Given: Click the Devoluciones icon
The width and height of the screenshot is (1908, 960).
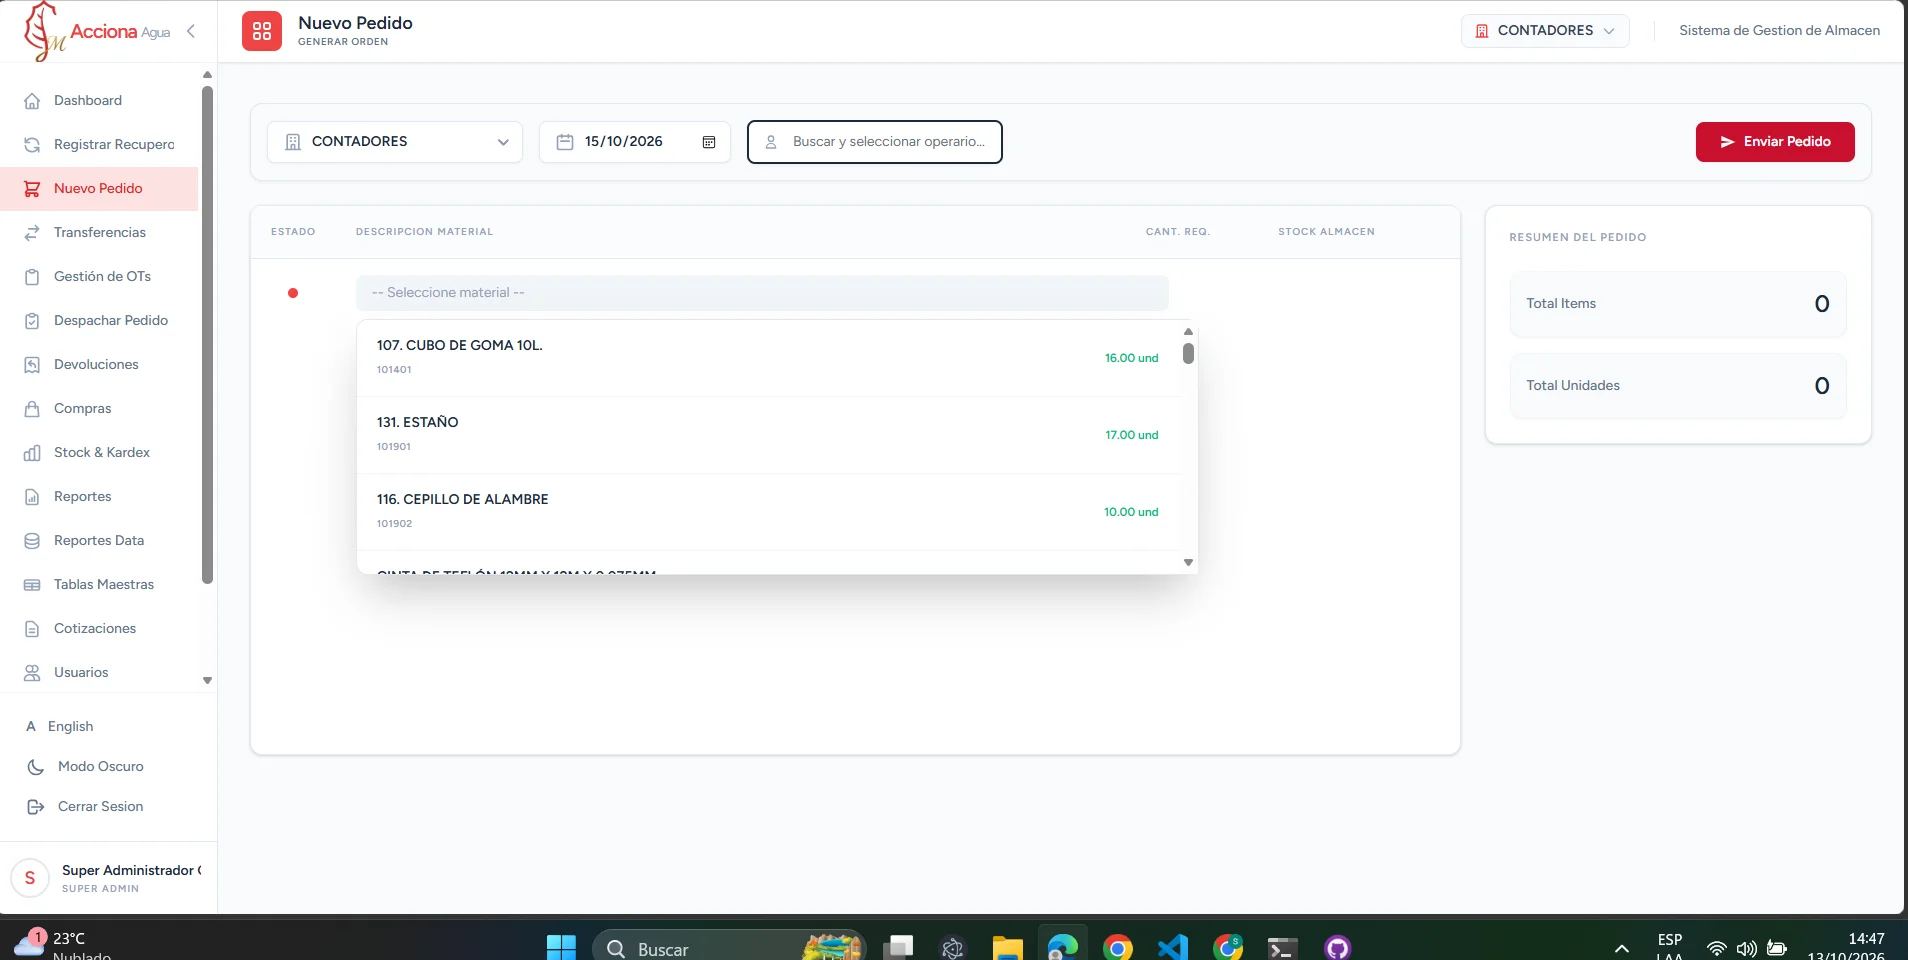Looking at the screenshot, I should click(x=32, y=365).
